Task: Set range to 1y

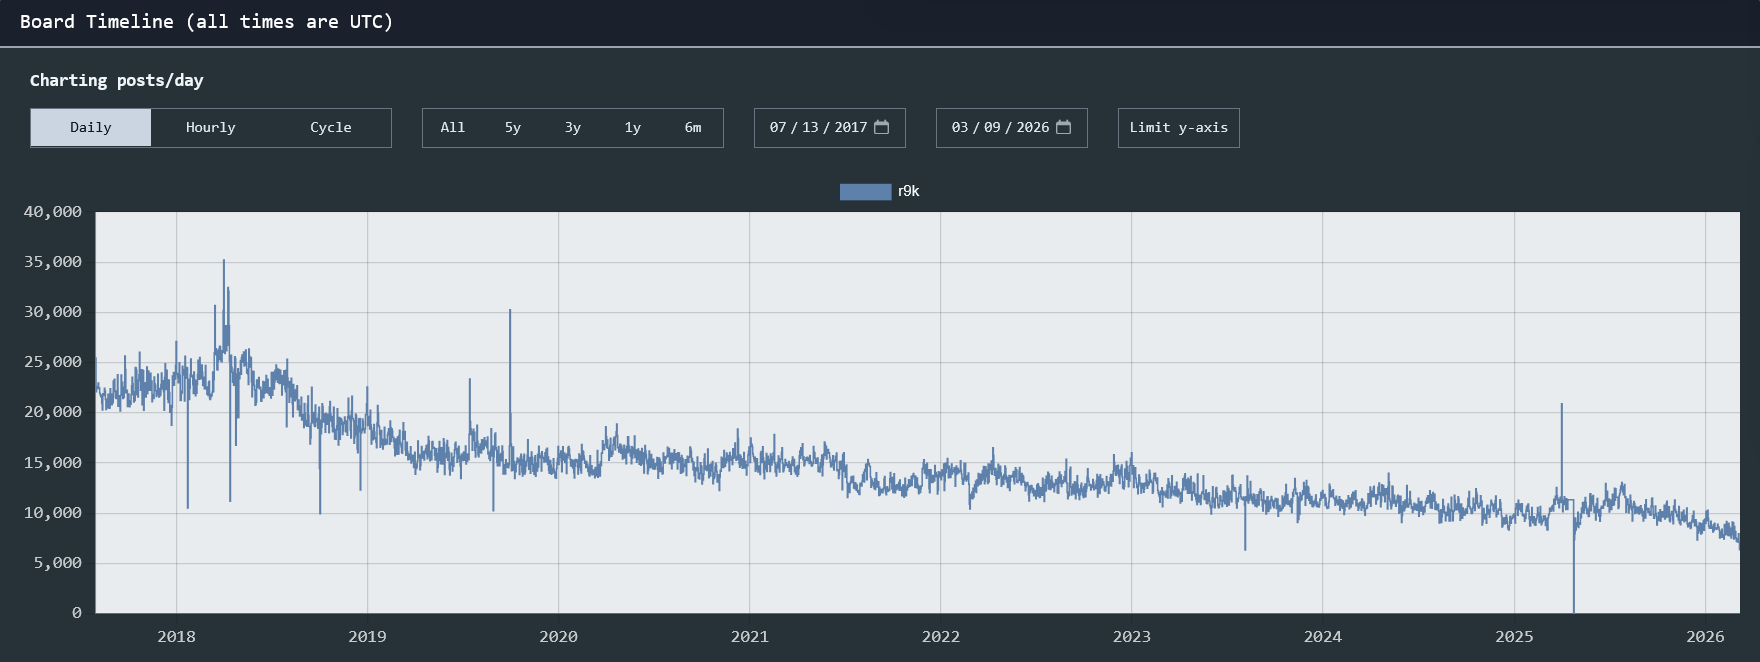Action: pos(633,128)
